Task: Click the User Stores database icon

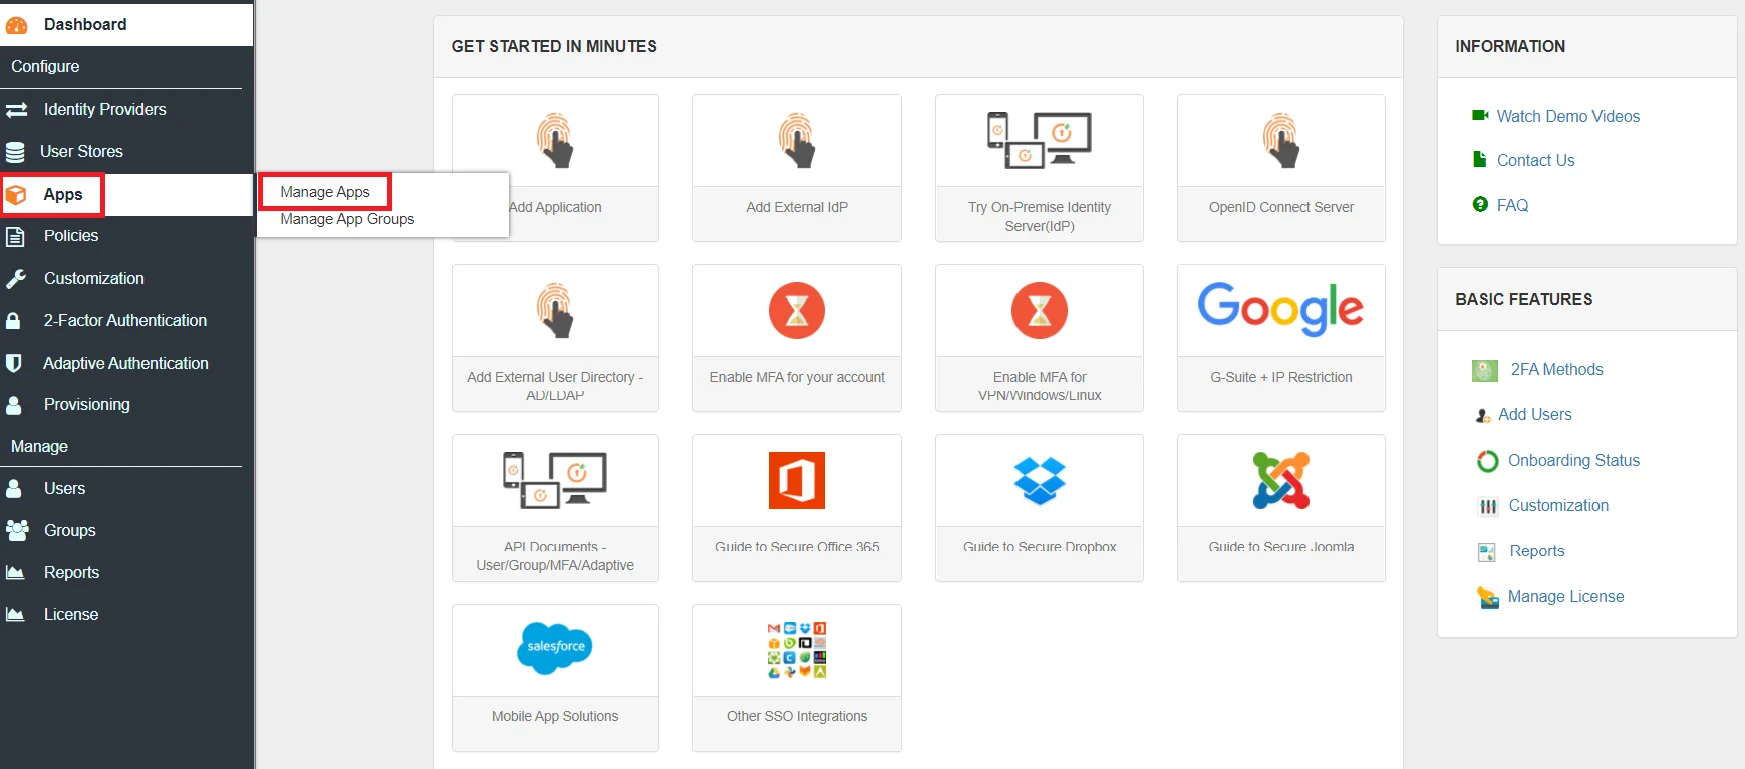Action: pyautogui.click(x=15, y=152)
